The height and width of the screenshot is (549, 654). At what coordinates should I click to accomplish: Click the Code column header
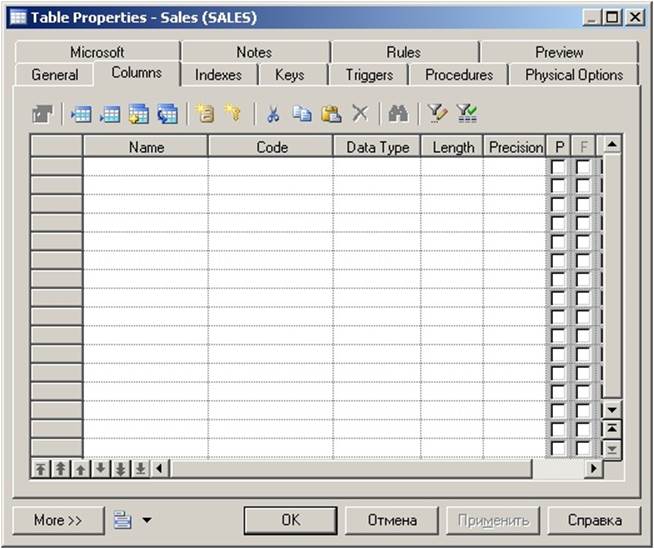(x=272, y=147)
